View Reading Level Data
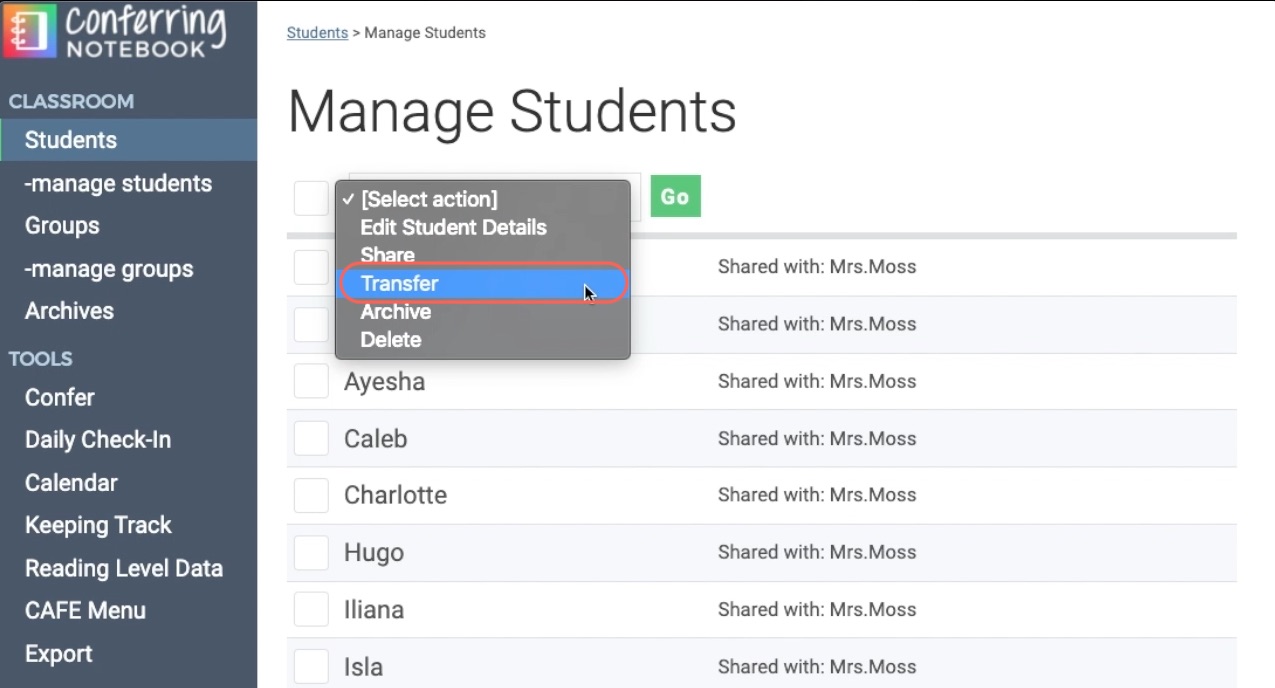The image size is (1275, 688). (123, 567)
